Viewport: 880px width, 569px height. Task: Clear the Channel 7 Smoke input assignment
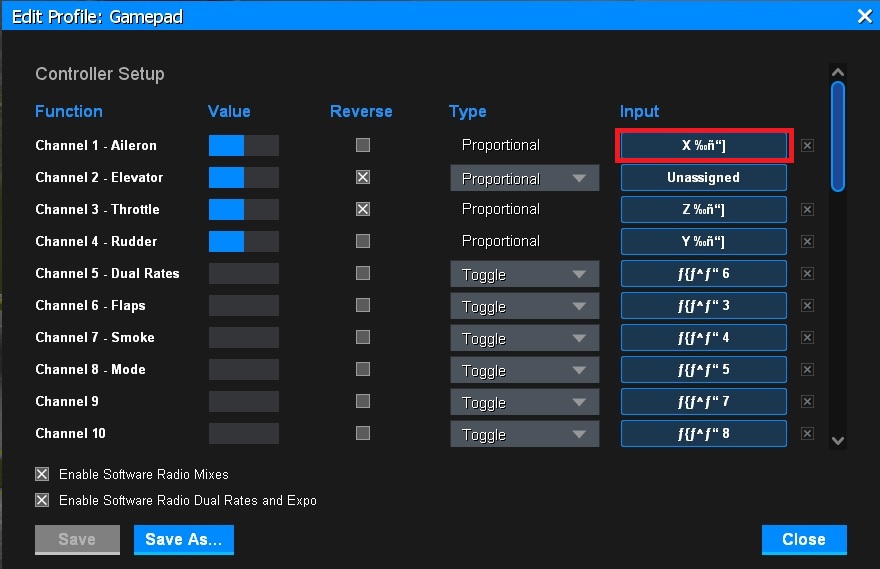click(807, 338)
